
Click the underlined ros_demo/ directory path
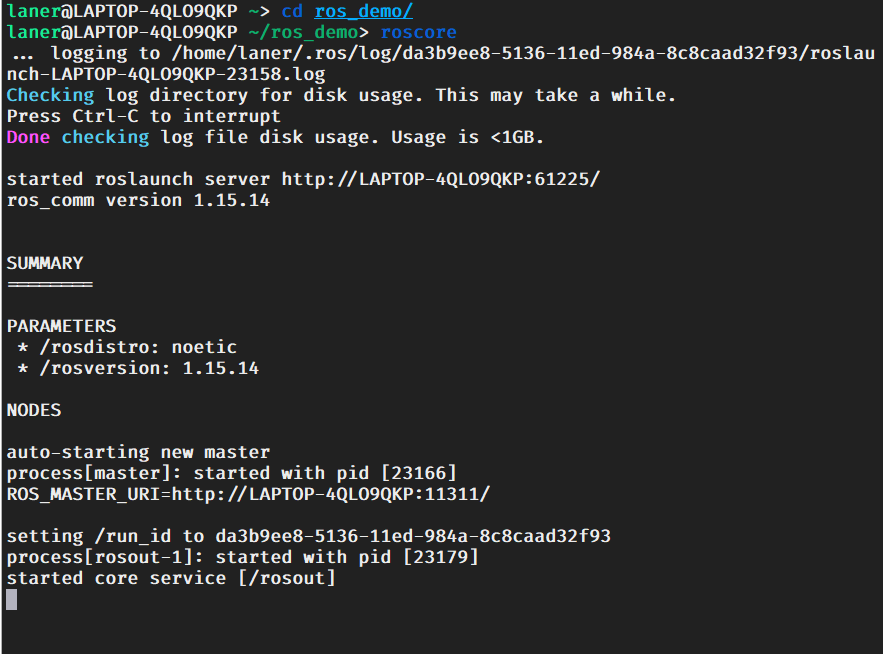363,11
